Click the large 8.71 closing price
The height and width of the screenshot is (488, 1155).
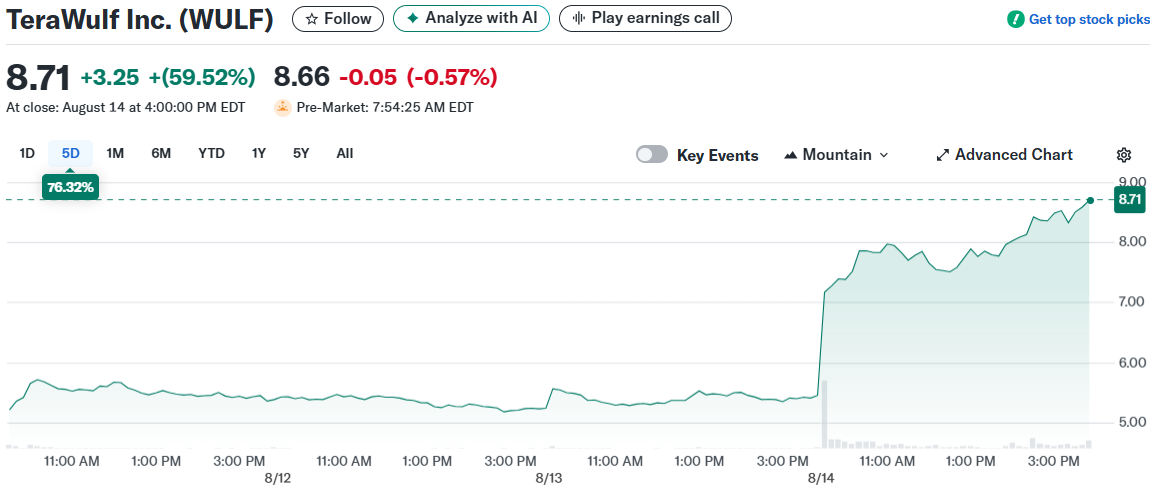click(x=38, y=77)
